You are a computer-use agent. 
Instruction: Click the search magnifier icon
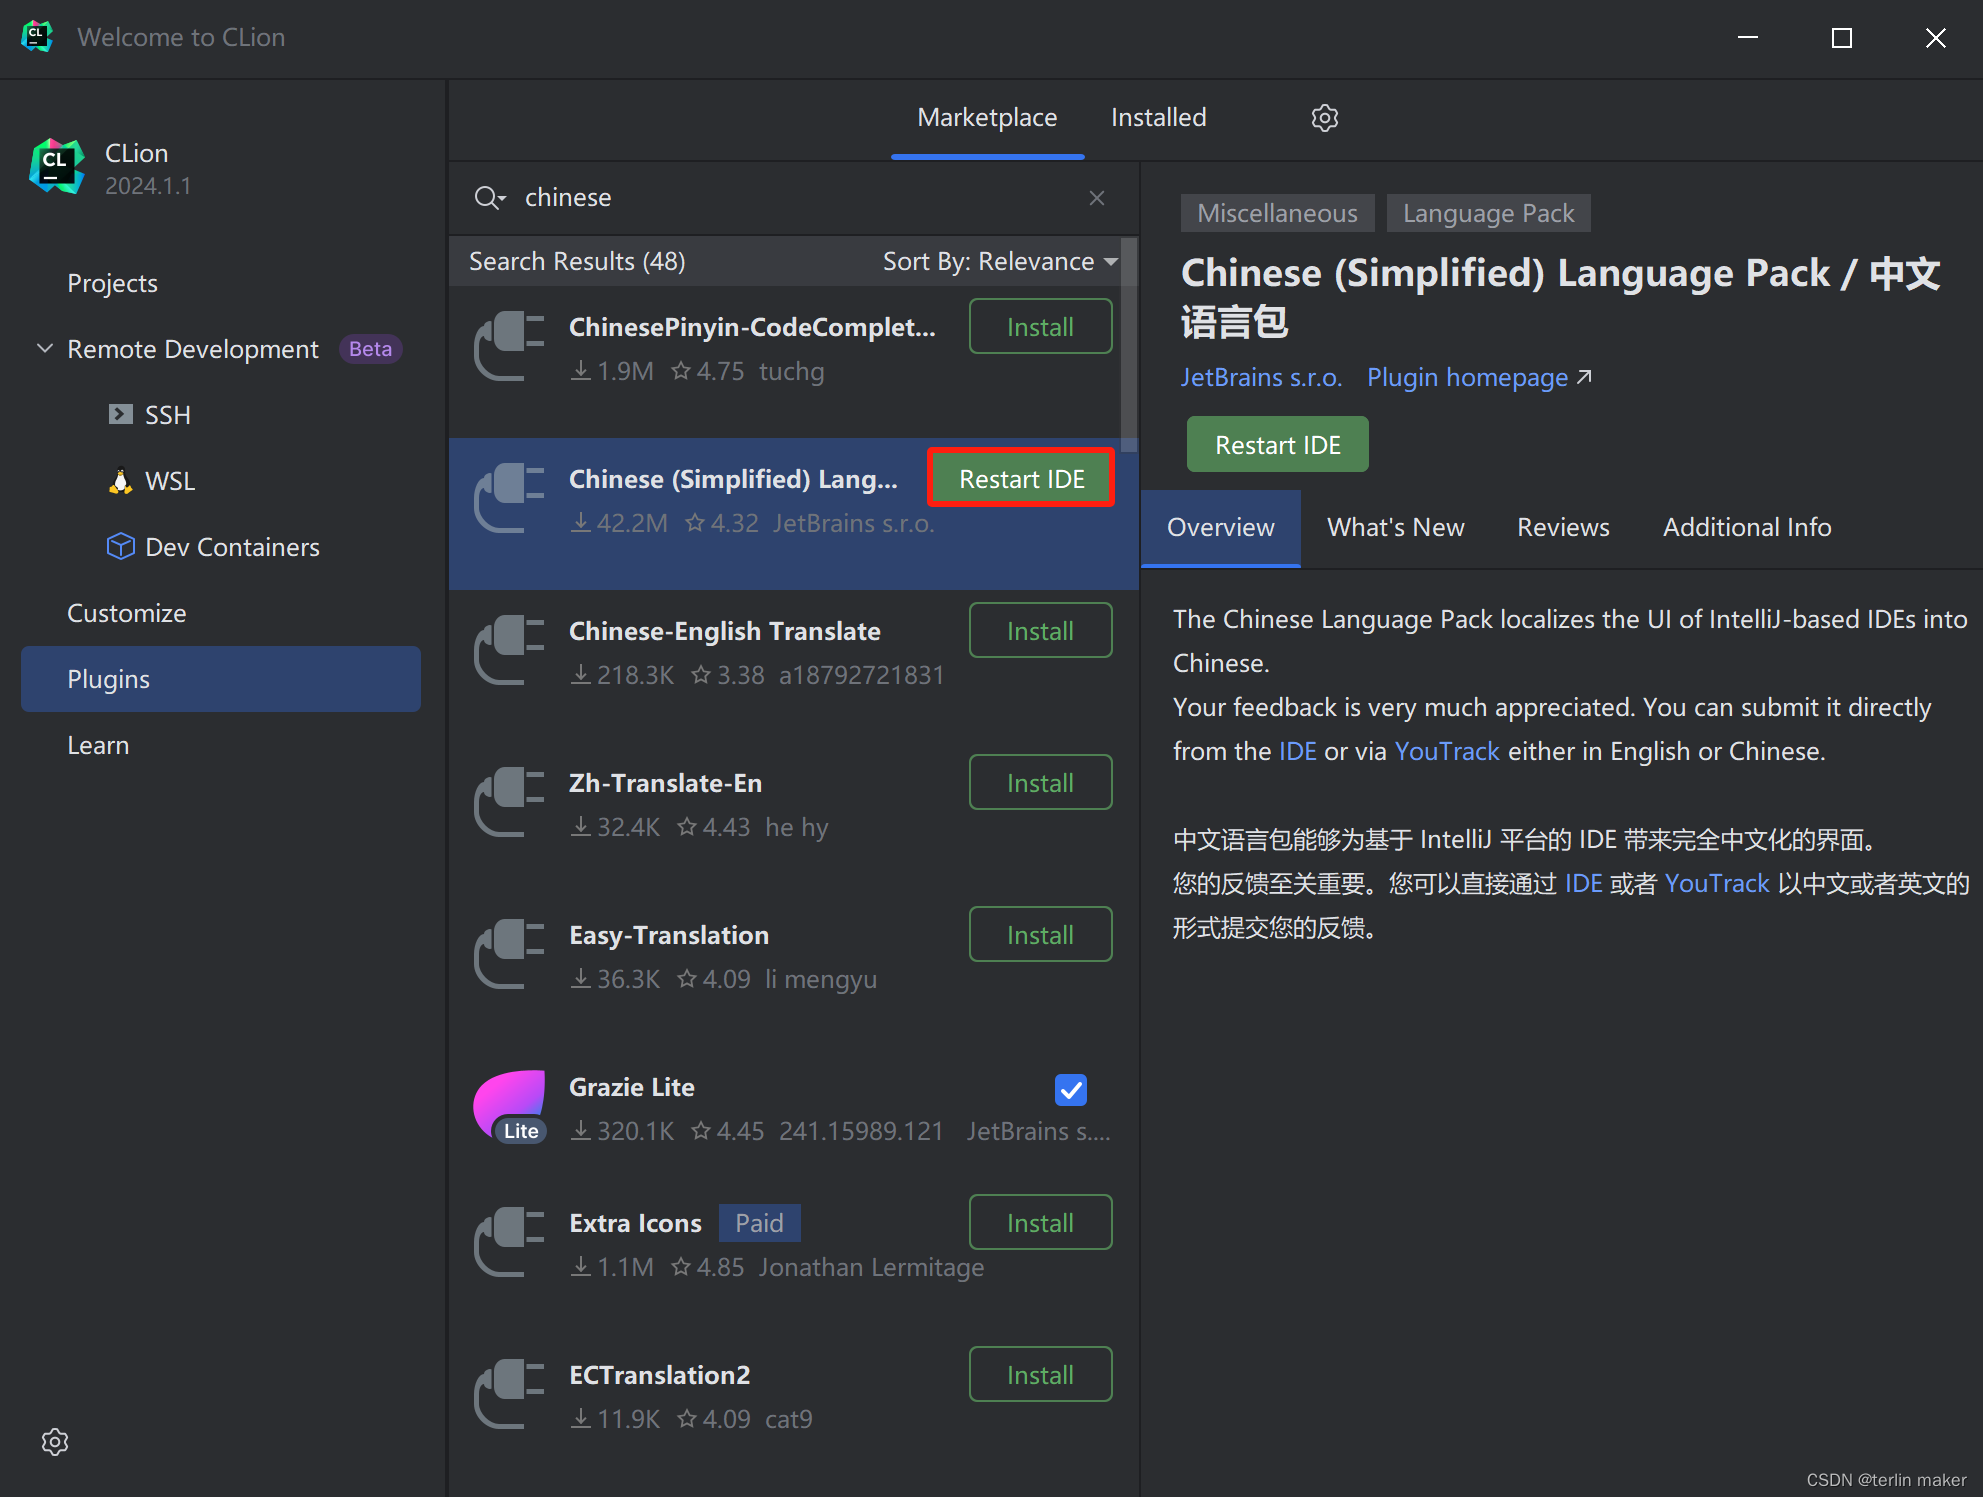485,197
